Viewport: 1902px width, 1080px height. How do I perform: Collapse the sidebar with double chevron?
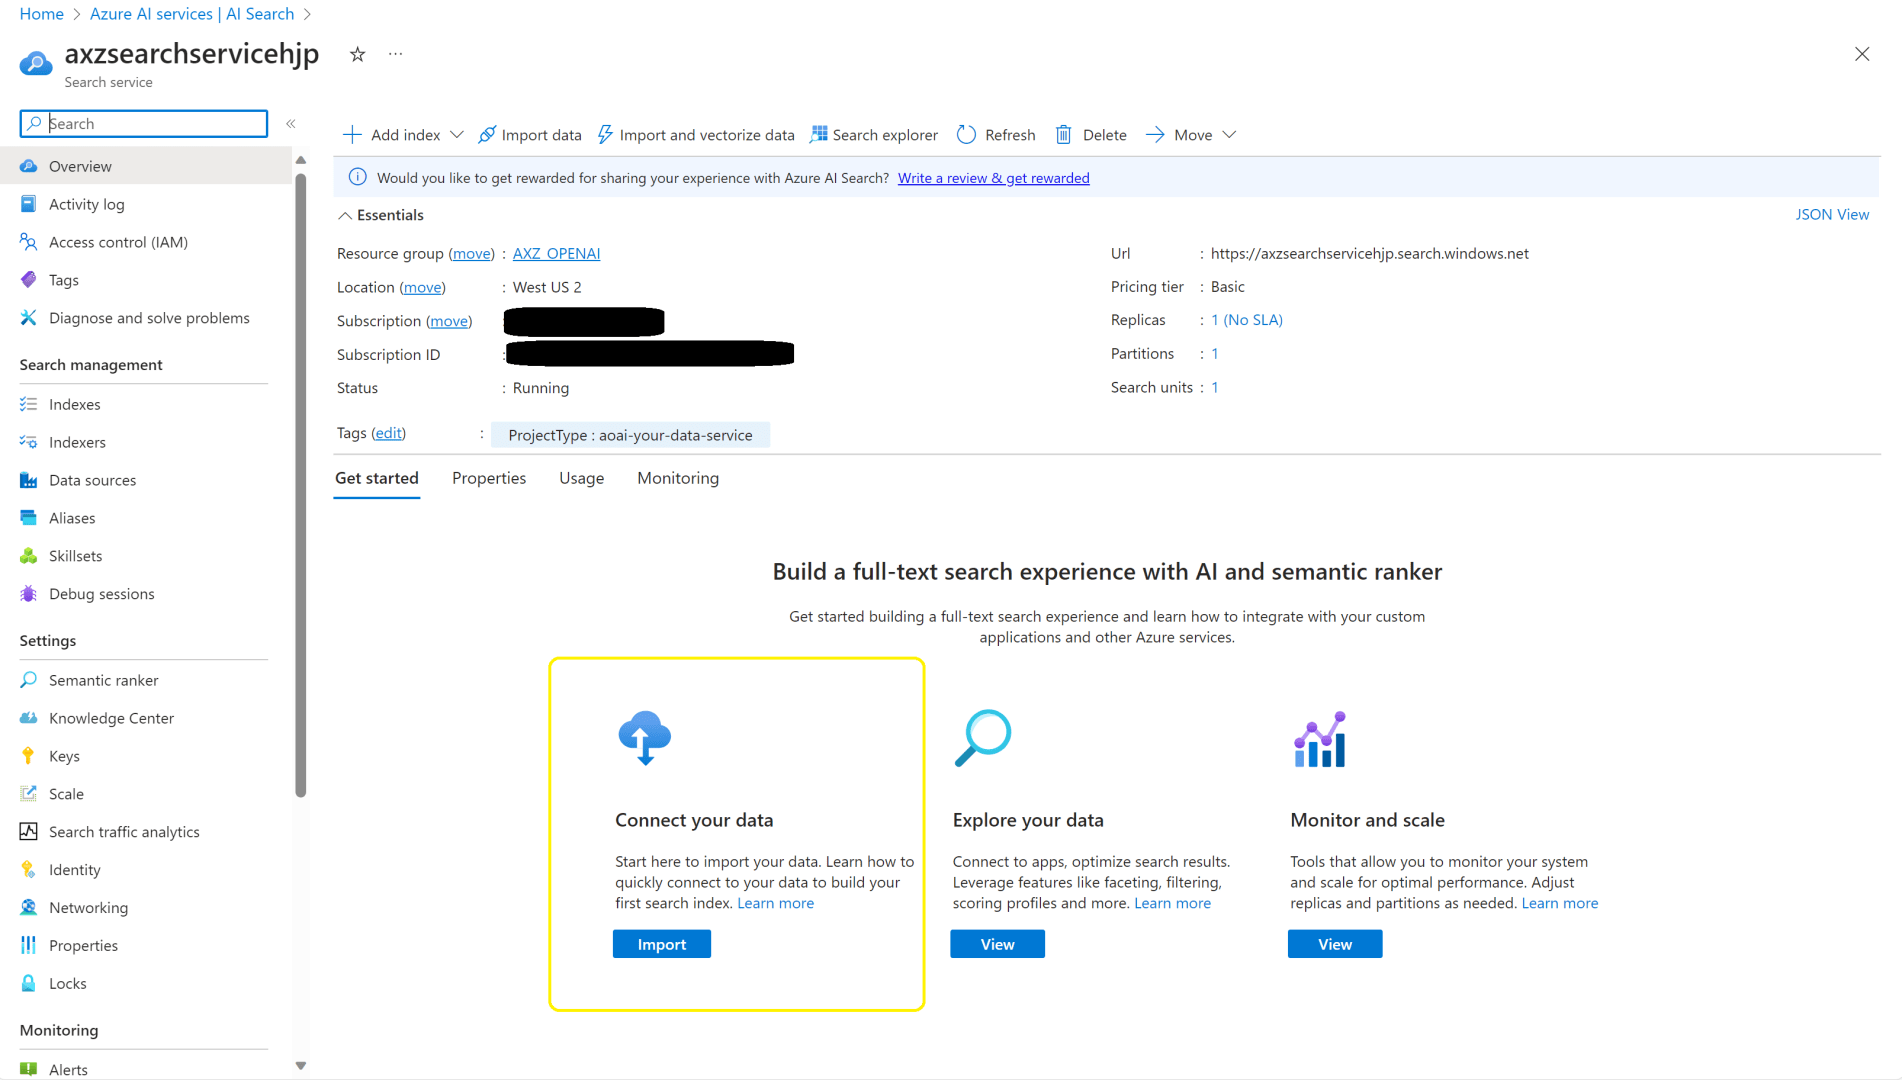pyautogui.click(x=291, y=124)
